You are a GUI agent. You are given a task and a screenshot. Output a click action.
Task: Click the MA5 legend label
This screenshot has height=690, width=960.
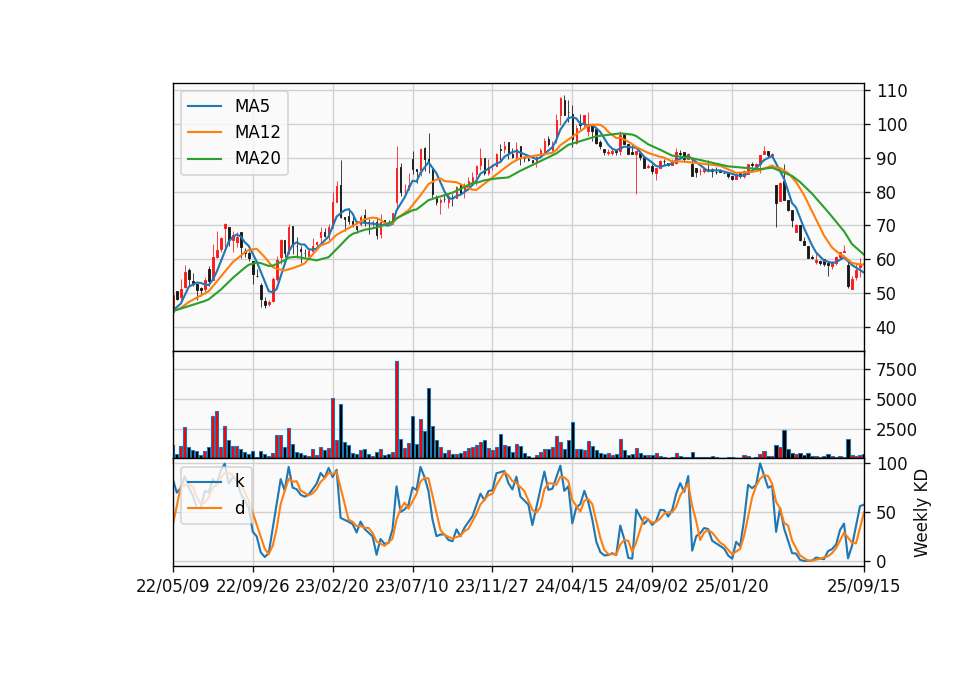[252, 106]
